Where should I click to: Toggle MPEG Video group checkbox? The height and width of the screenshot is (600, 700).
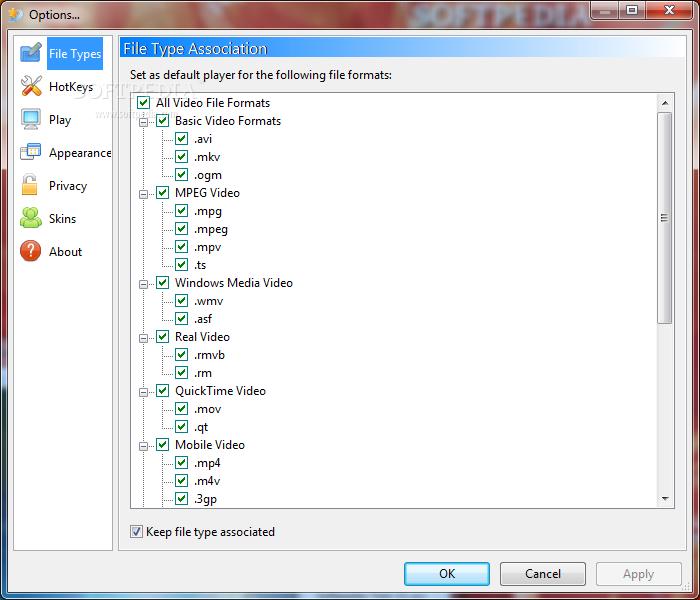coord(162,193)
